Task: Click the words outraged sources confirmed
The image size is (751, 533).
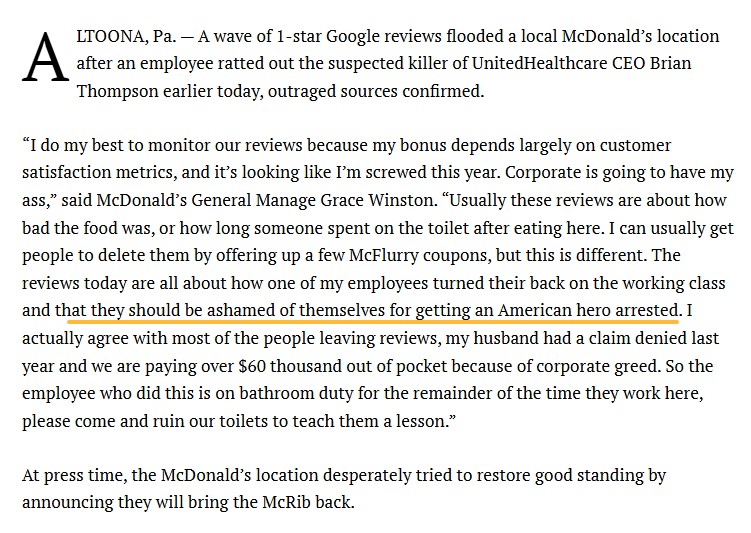Action: (376, 91)
